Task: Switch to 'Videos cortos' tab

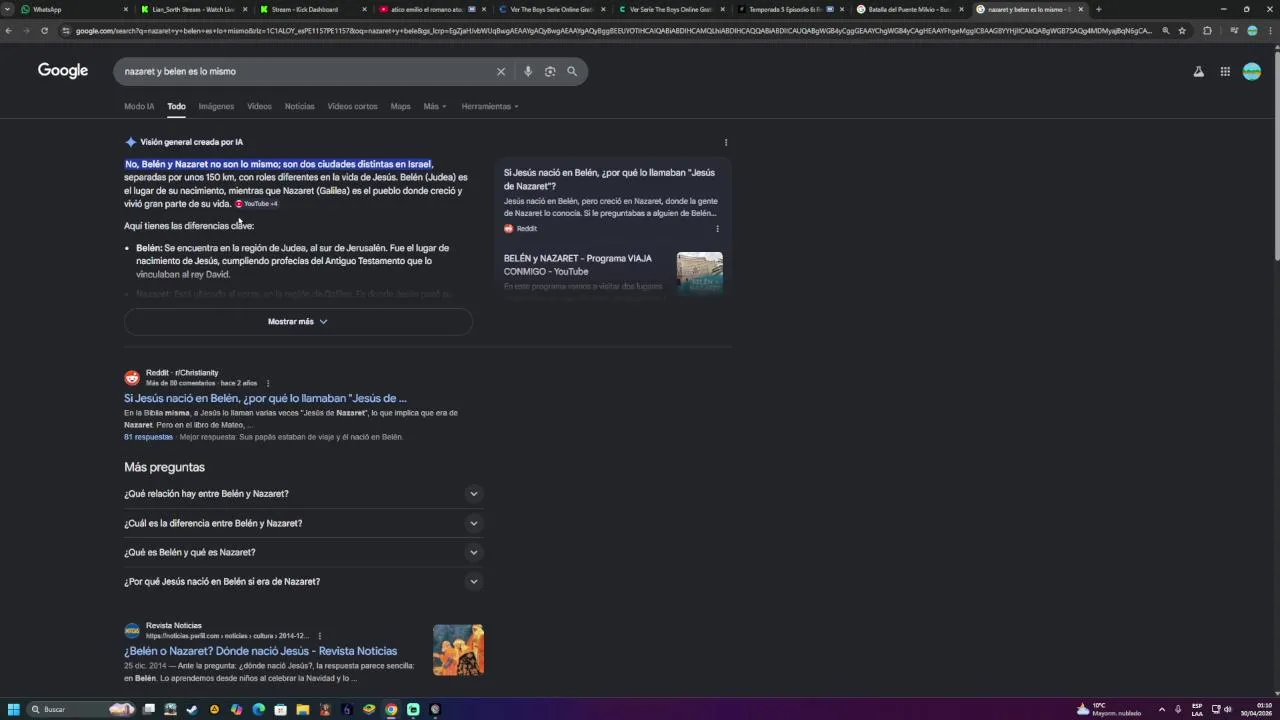Action: (352, 106)
